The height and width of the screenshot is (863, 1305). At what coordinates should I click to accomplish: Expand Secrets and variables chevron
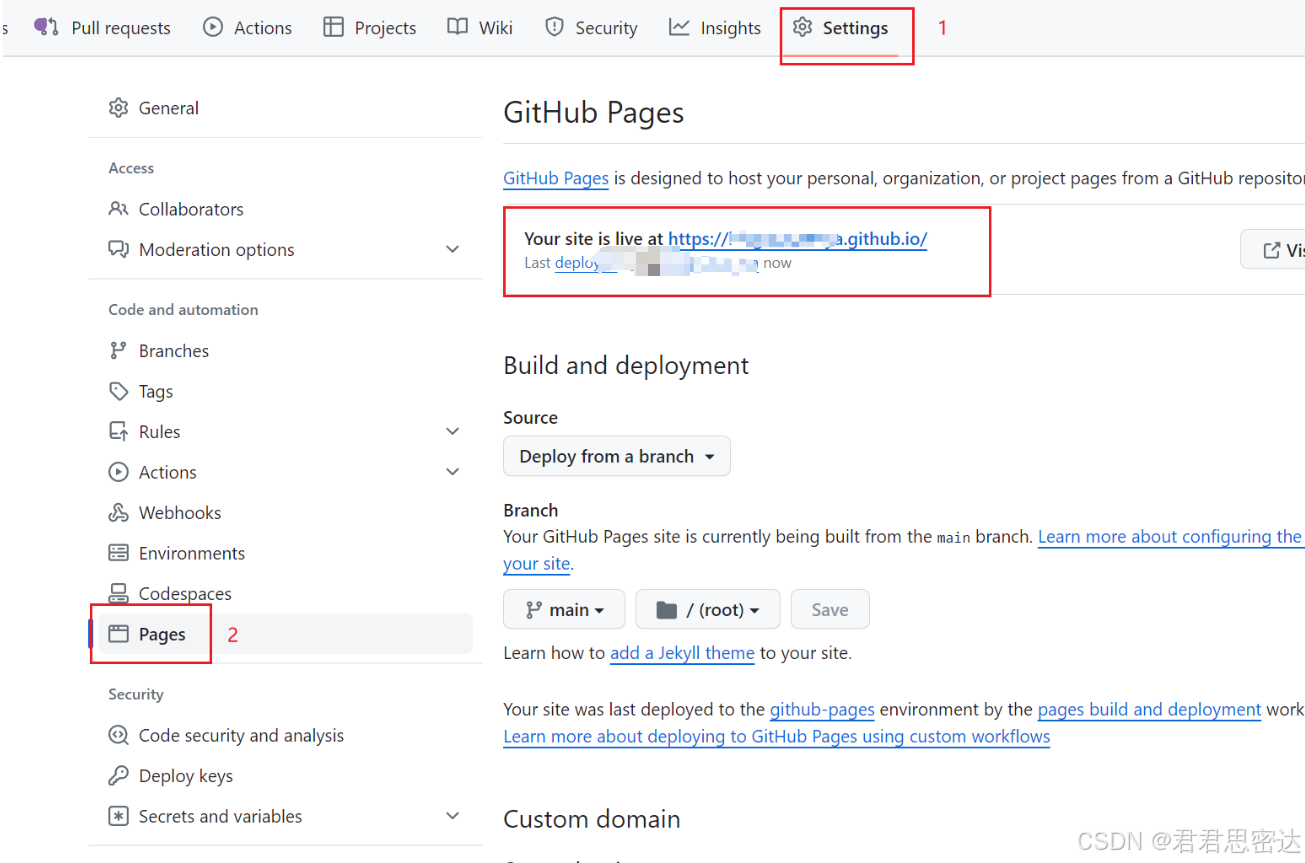453,816
